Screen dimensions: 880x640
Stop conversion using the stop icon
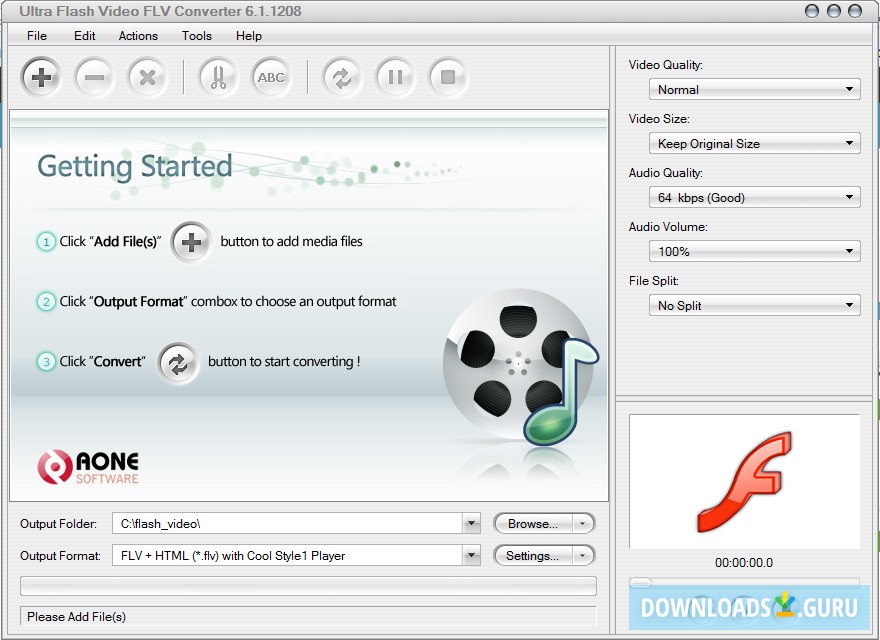click(448, 77)
